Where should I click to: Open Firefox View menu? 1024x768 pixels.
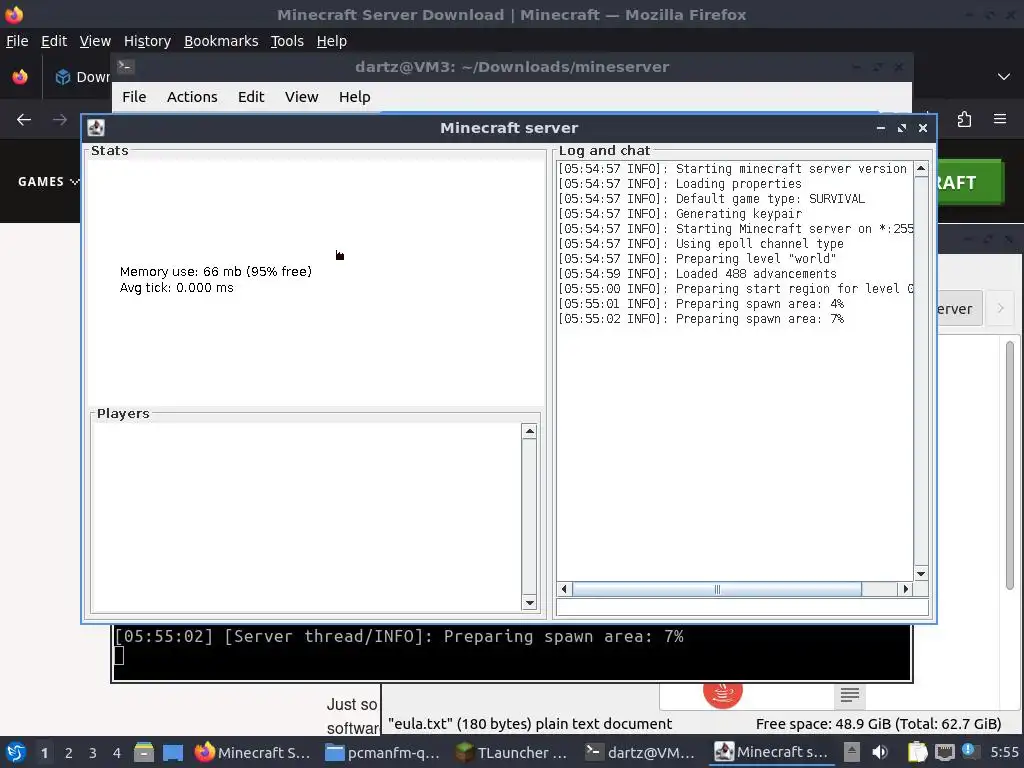pyautogui.click(x=95, y=41)
